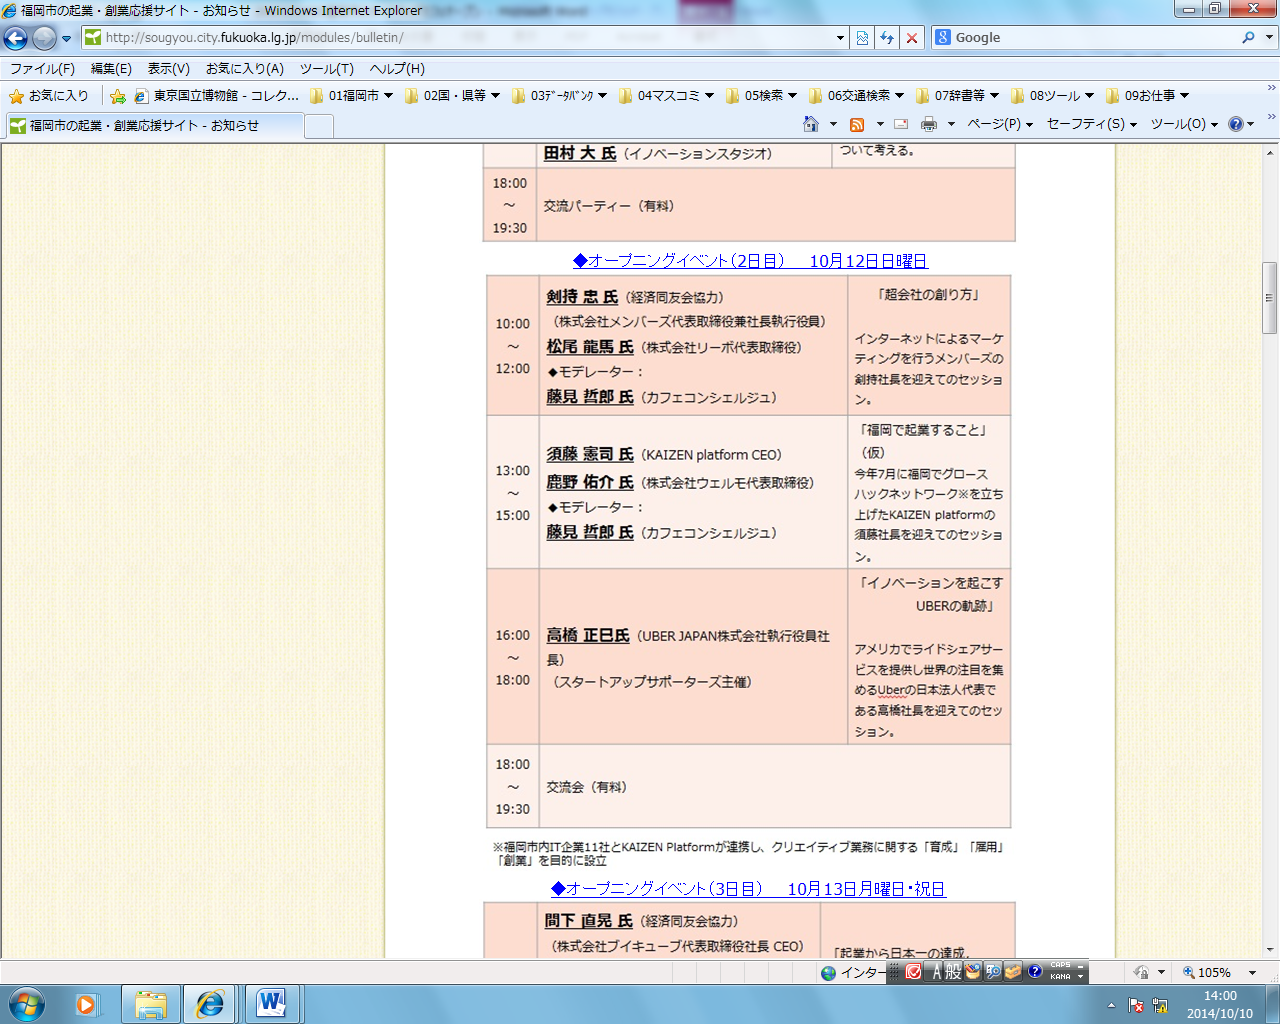Open Microsoft Word from the taskbar
Image resolution: width=1280 pixels, height=1024 pixels.
(271, 1003)
